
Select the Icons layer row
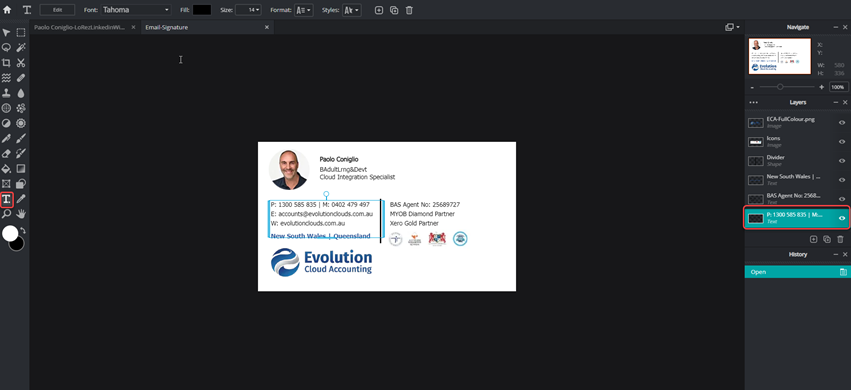tap(797, 142)
